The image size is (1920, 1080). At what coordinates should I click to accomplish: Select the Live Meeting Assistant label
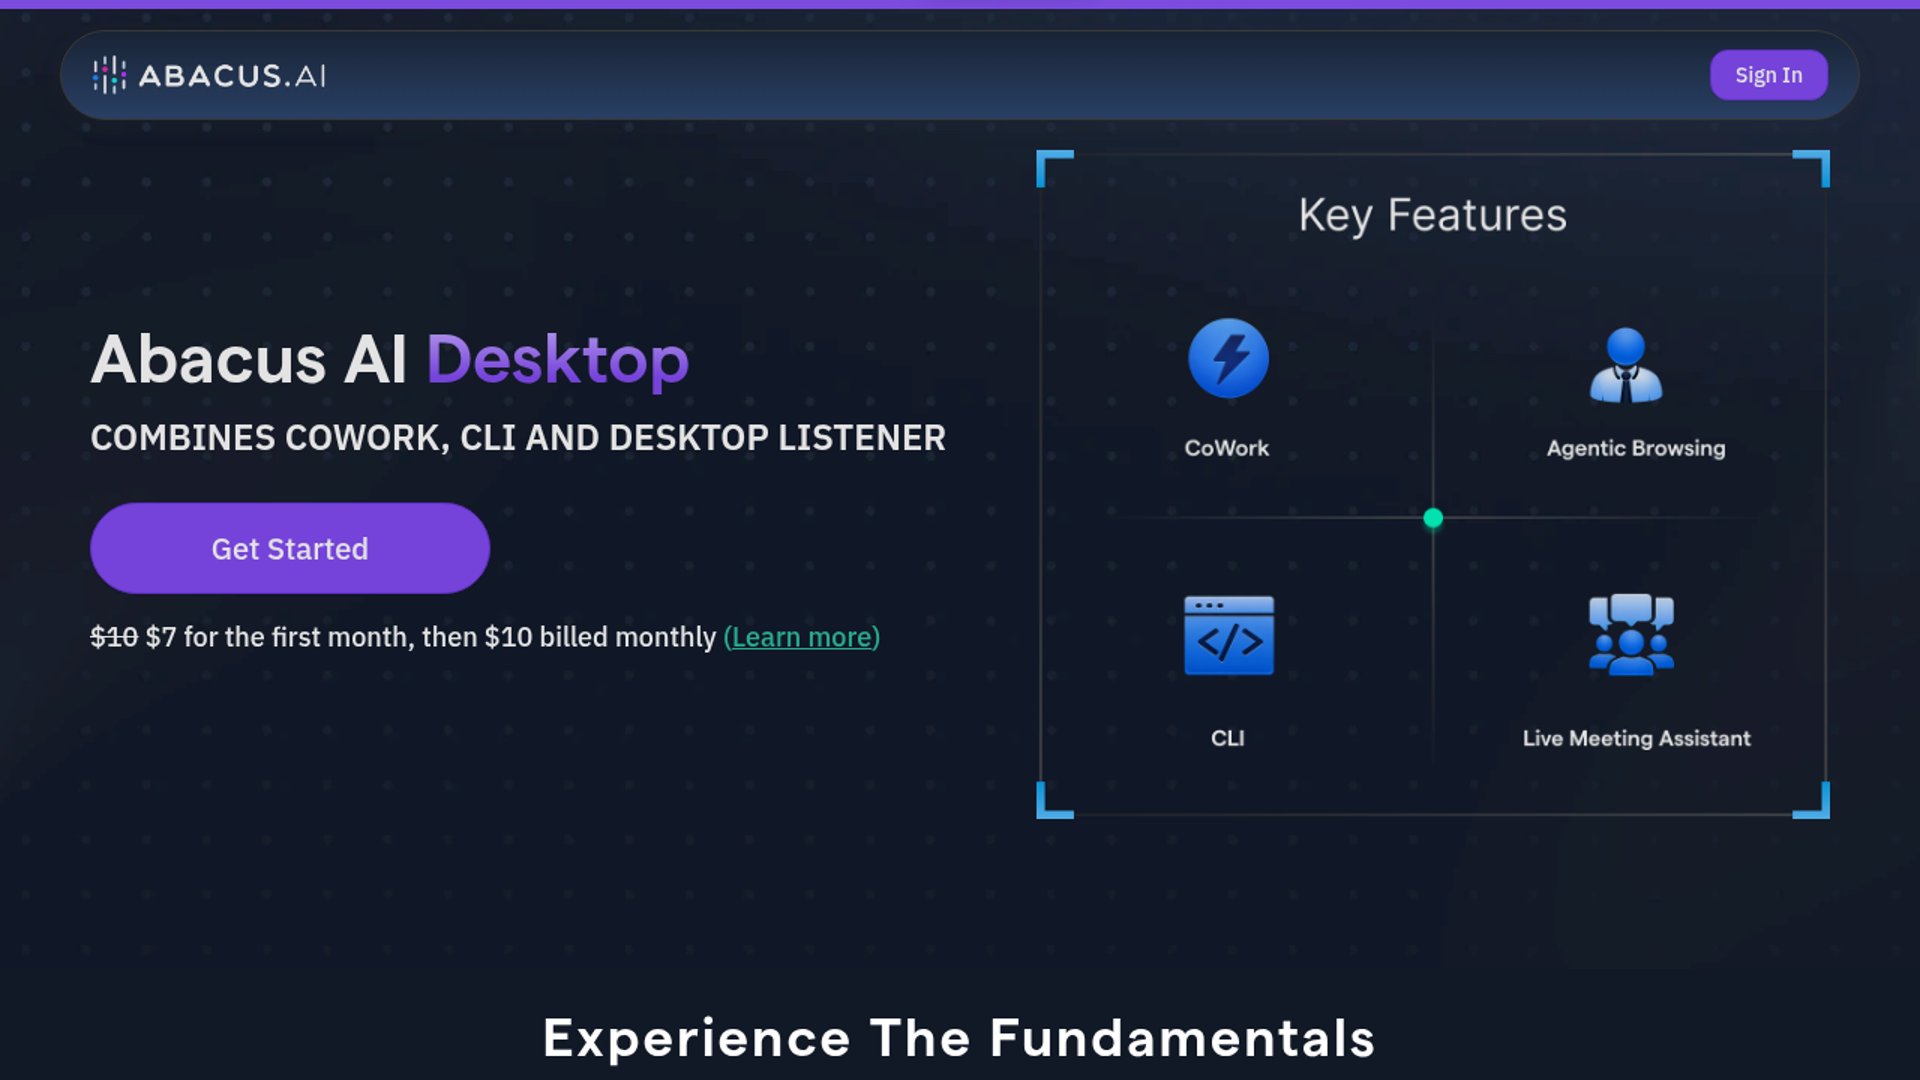click(x=1636, y=738)
